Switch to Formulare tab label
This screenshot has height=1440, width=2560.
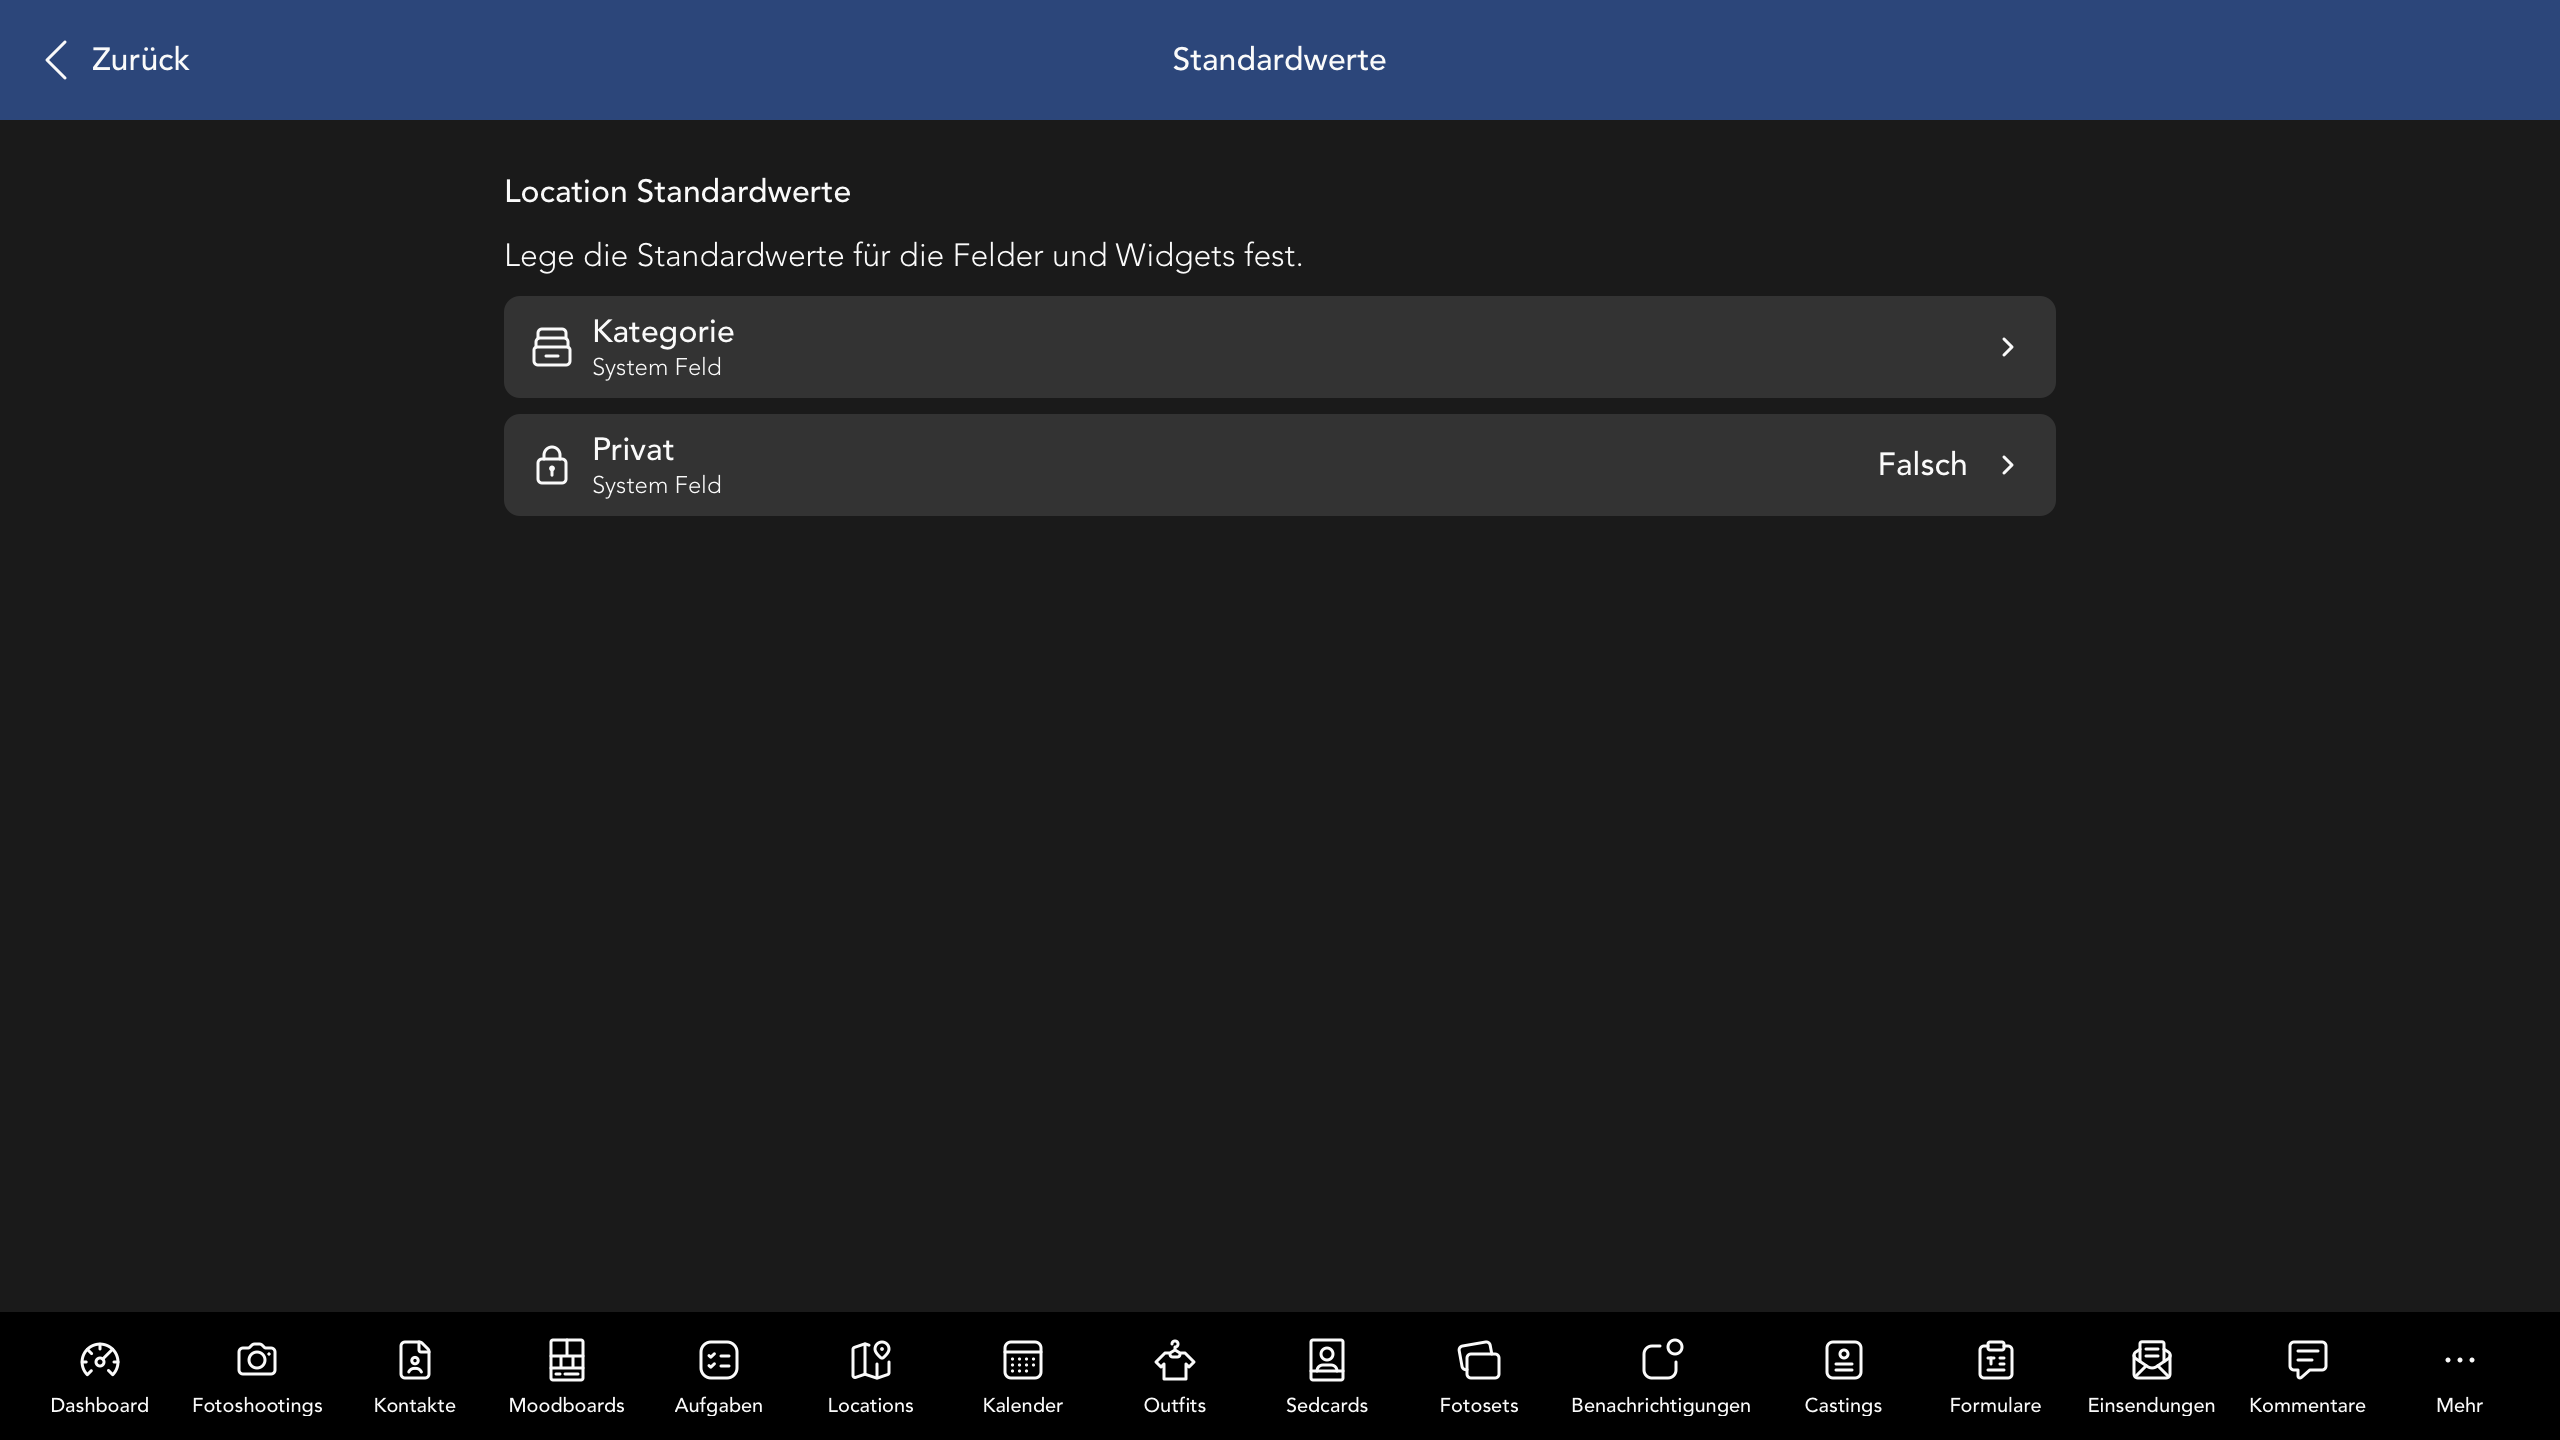click(x=1996, y=1405)
